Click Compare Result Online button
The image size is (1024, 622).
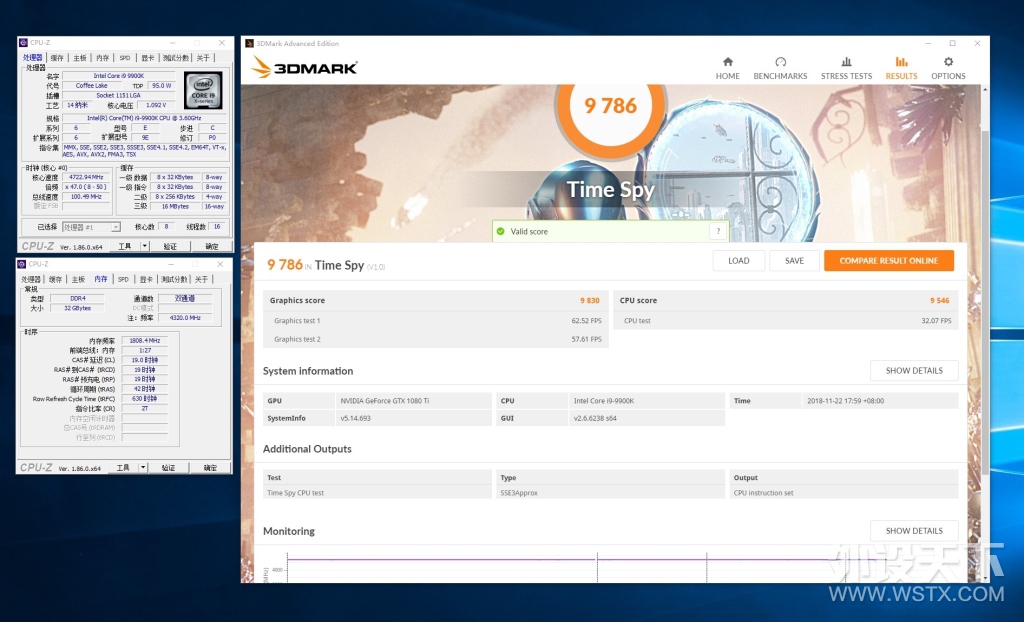[x=889, y=261]
